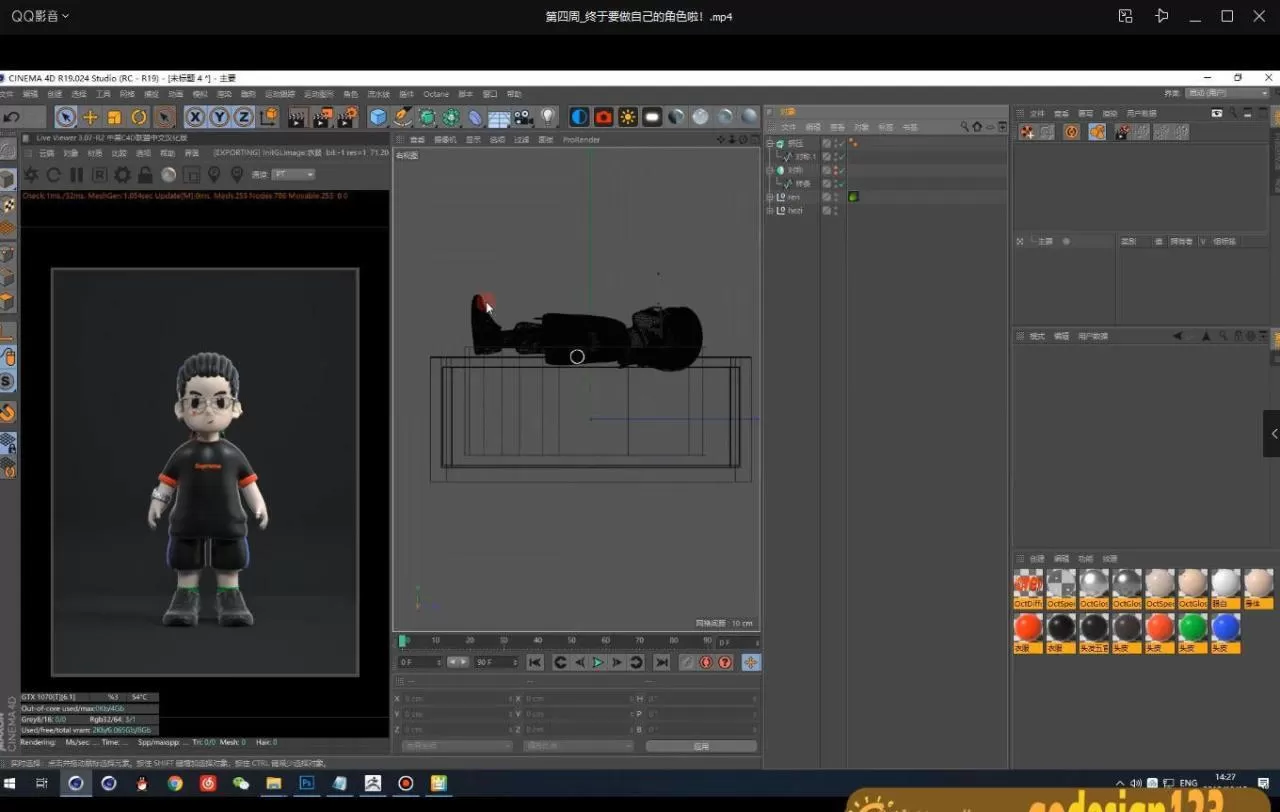Activate the X axis lock icon

coord(196,117)
